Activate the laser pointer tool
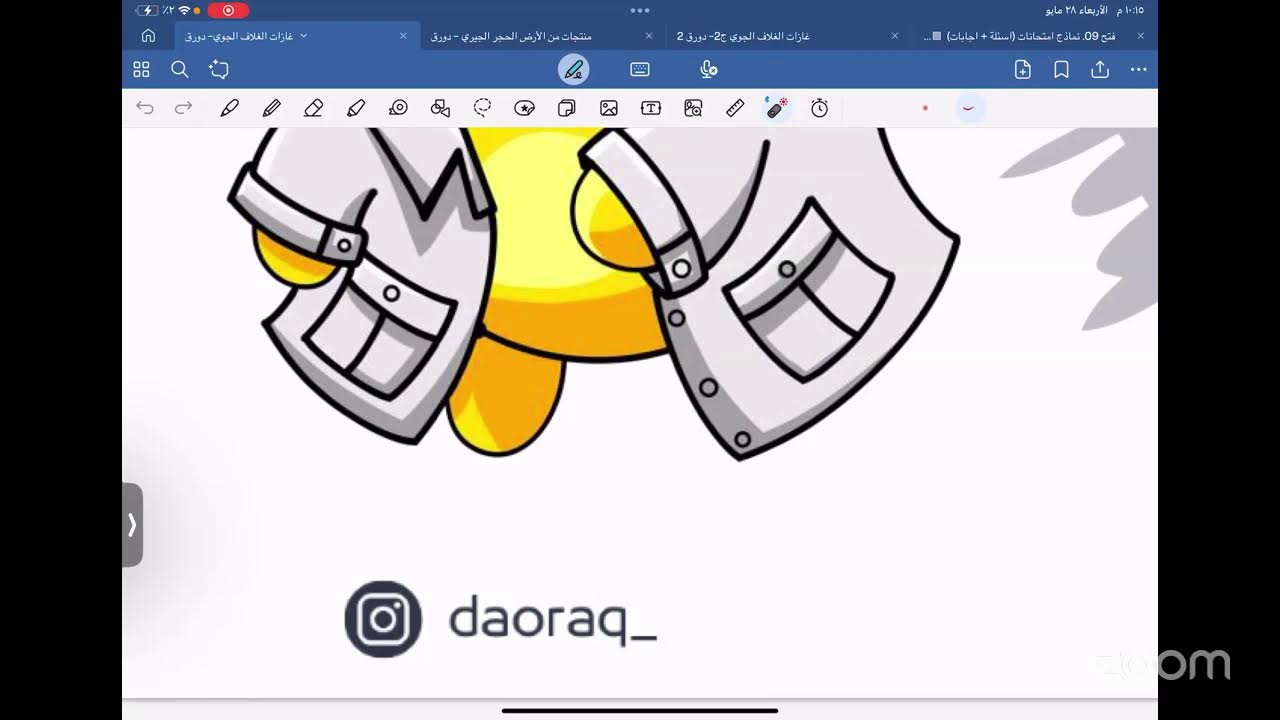The width and height of the screenshot is (1280, 720). click(777, 108)
